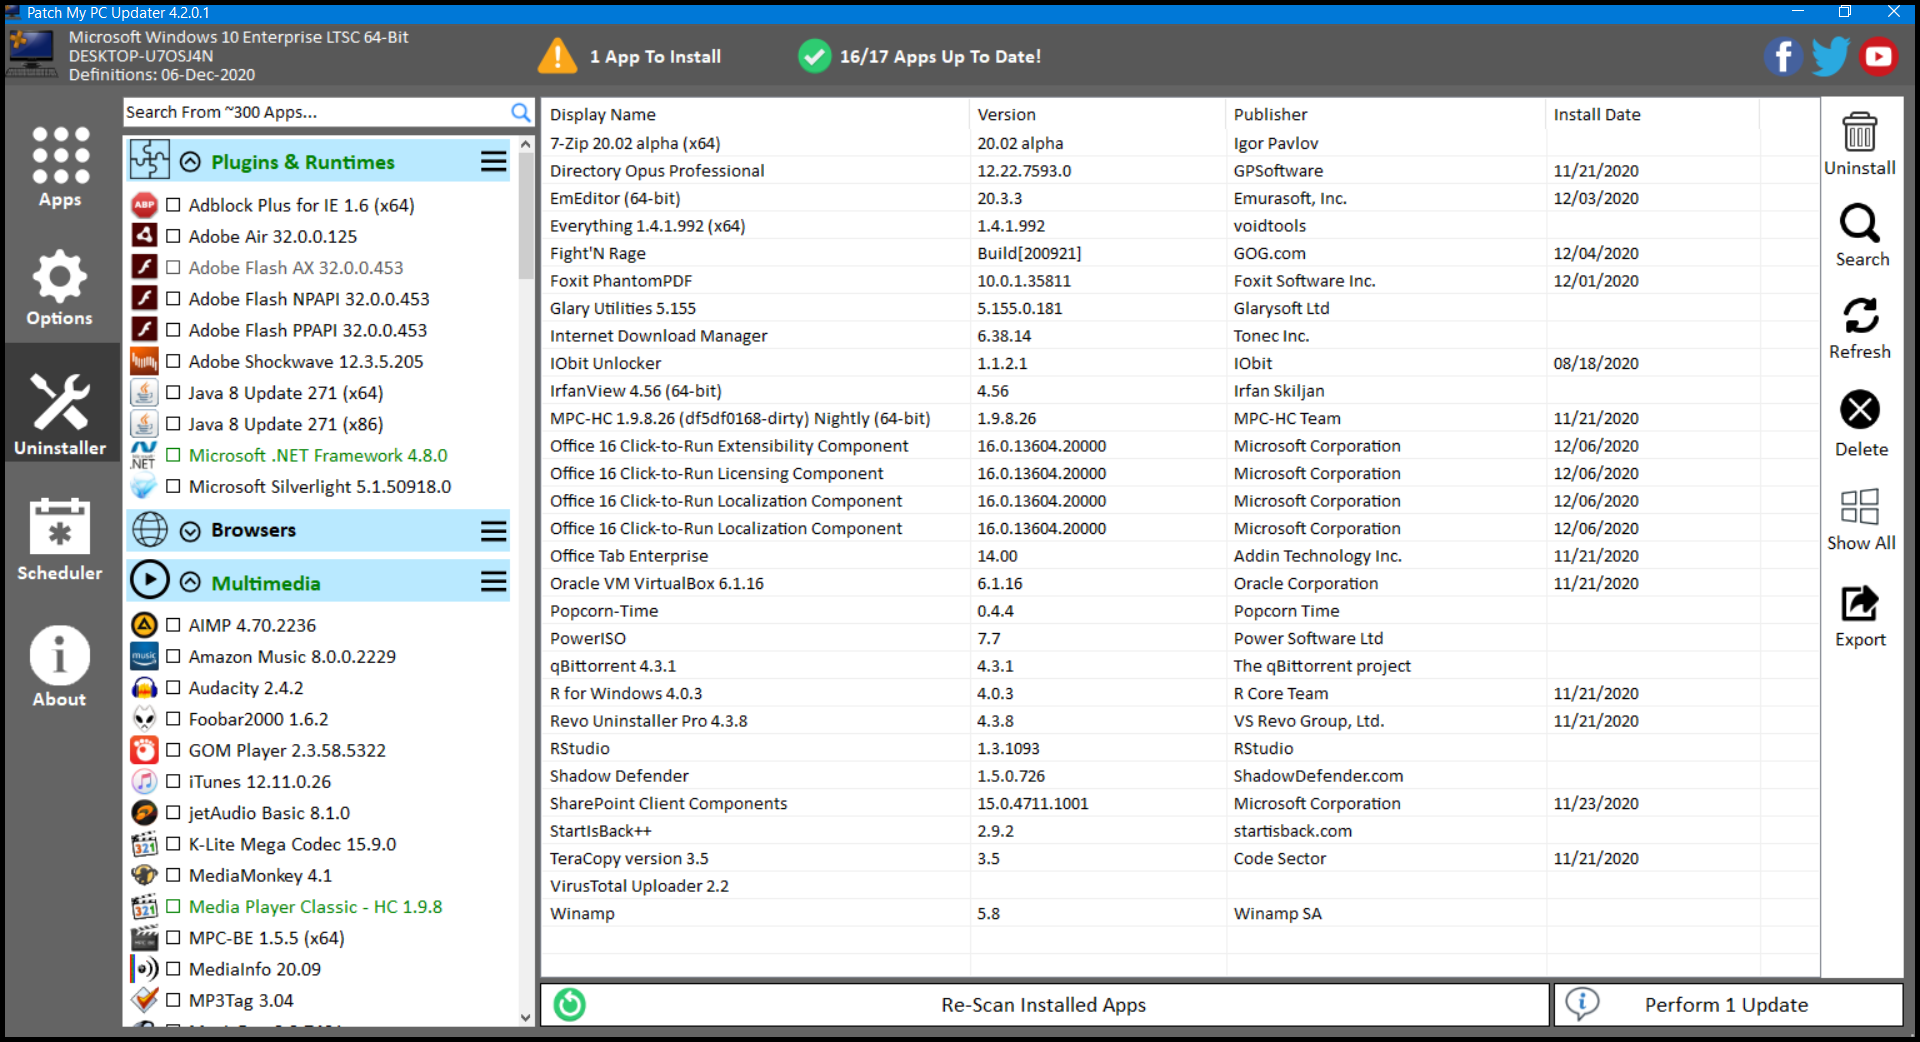Click the 1 App To Install label
This screenshot has height=1042, width=1920.
[655, 57]
